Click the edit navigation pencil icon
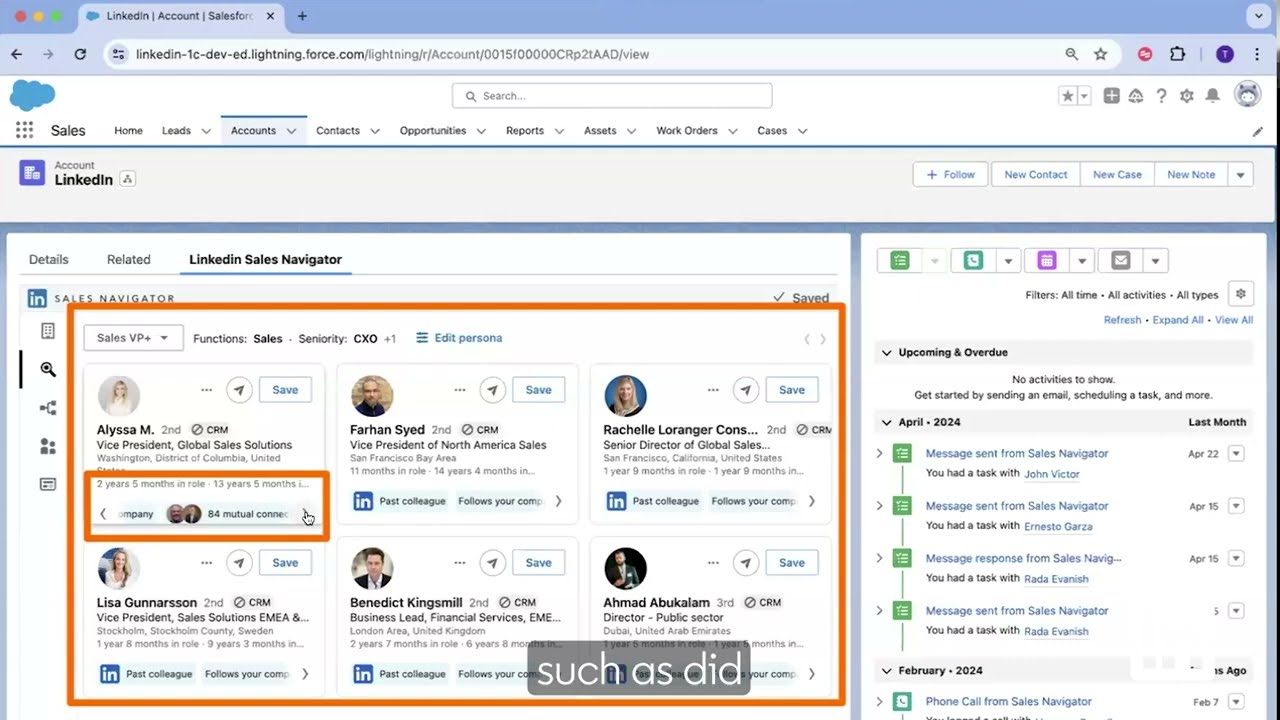1280x720 pixels. click(1257, 131)
